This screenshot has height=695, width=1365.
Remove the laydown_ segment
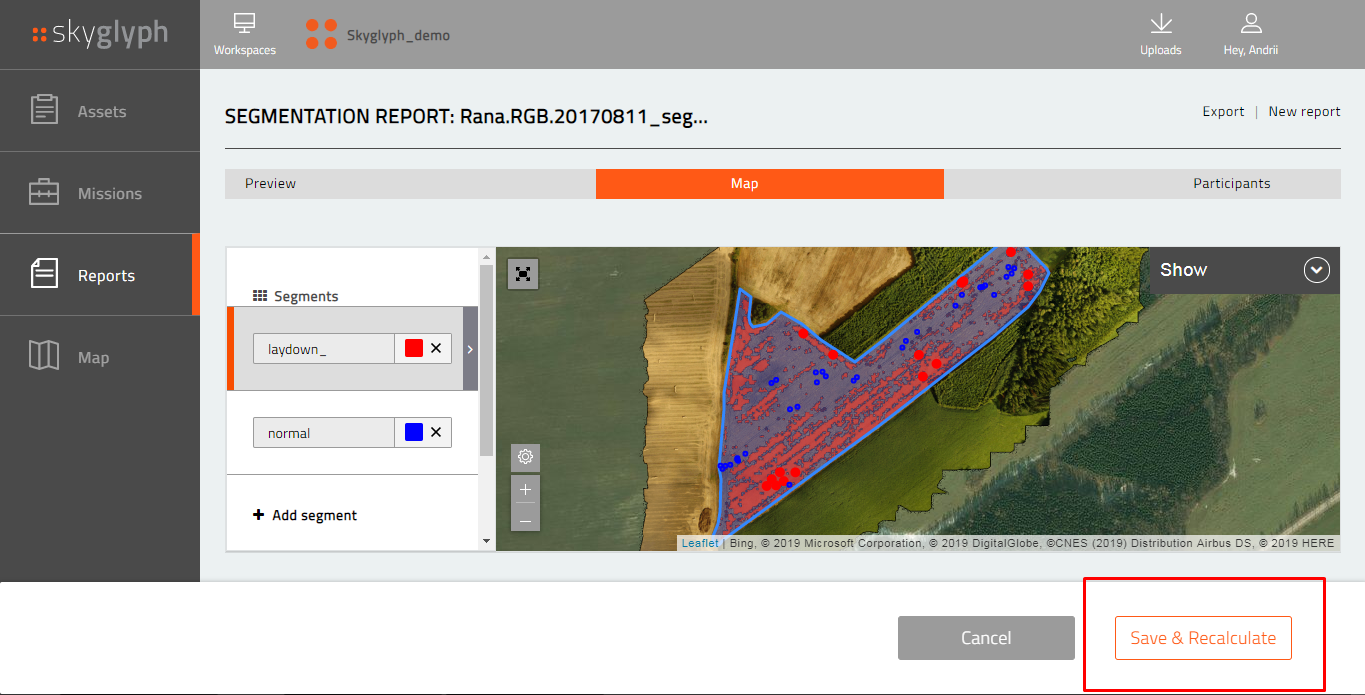pos(436,348)
